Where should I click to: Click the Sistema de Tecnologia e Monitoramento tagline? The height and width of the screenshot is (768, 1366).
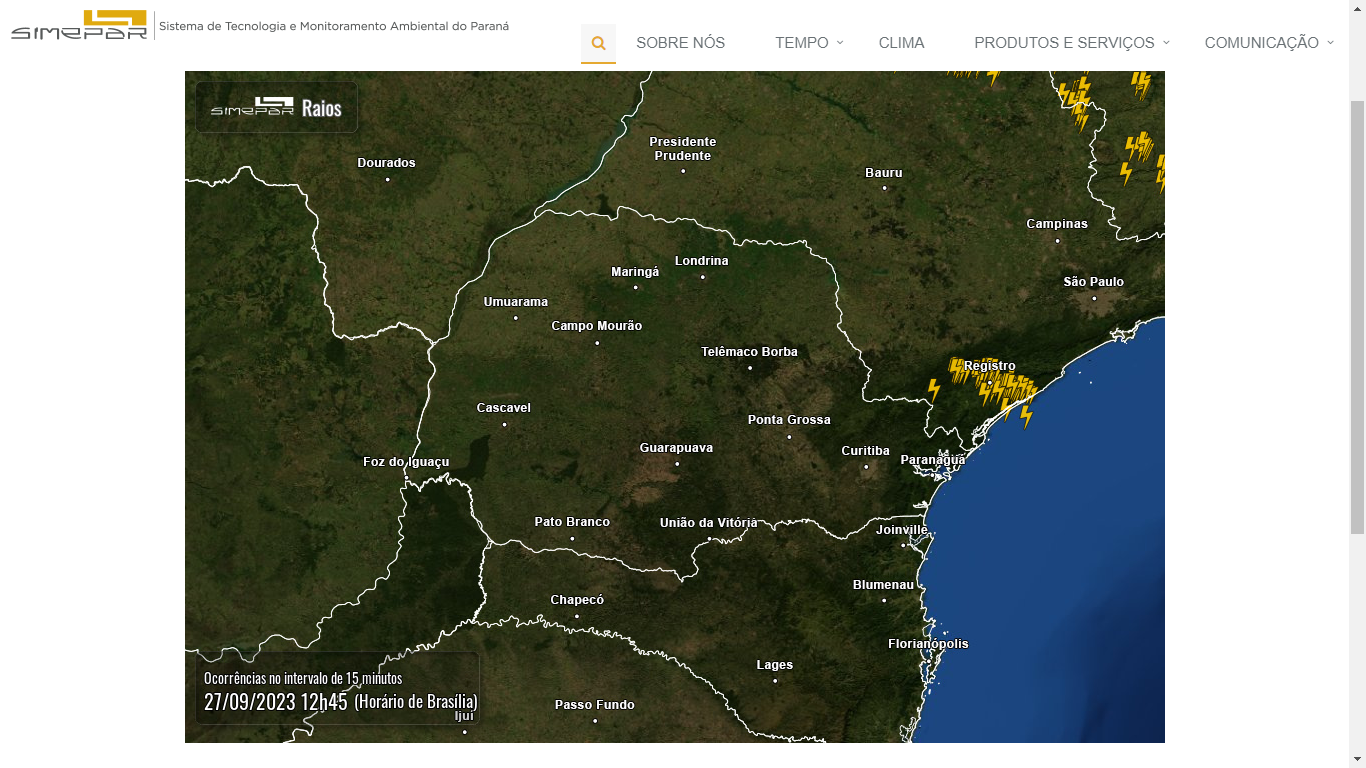pyautogui.click(x=334, y=26)
